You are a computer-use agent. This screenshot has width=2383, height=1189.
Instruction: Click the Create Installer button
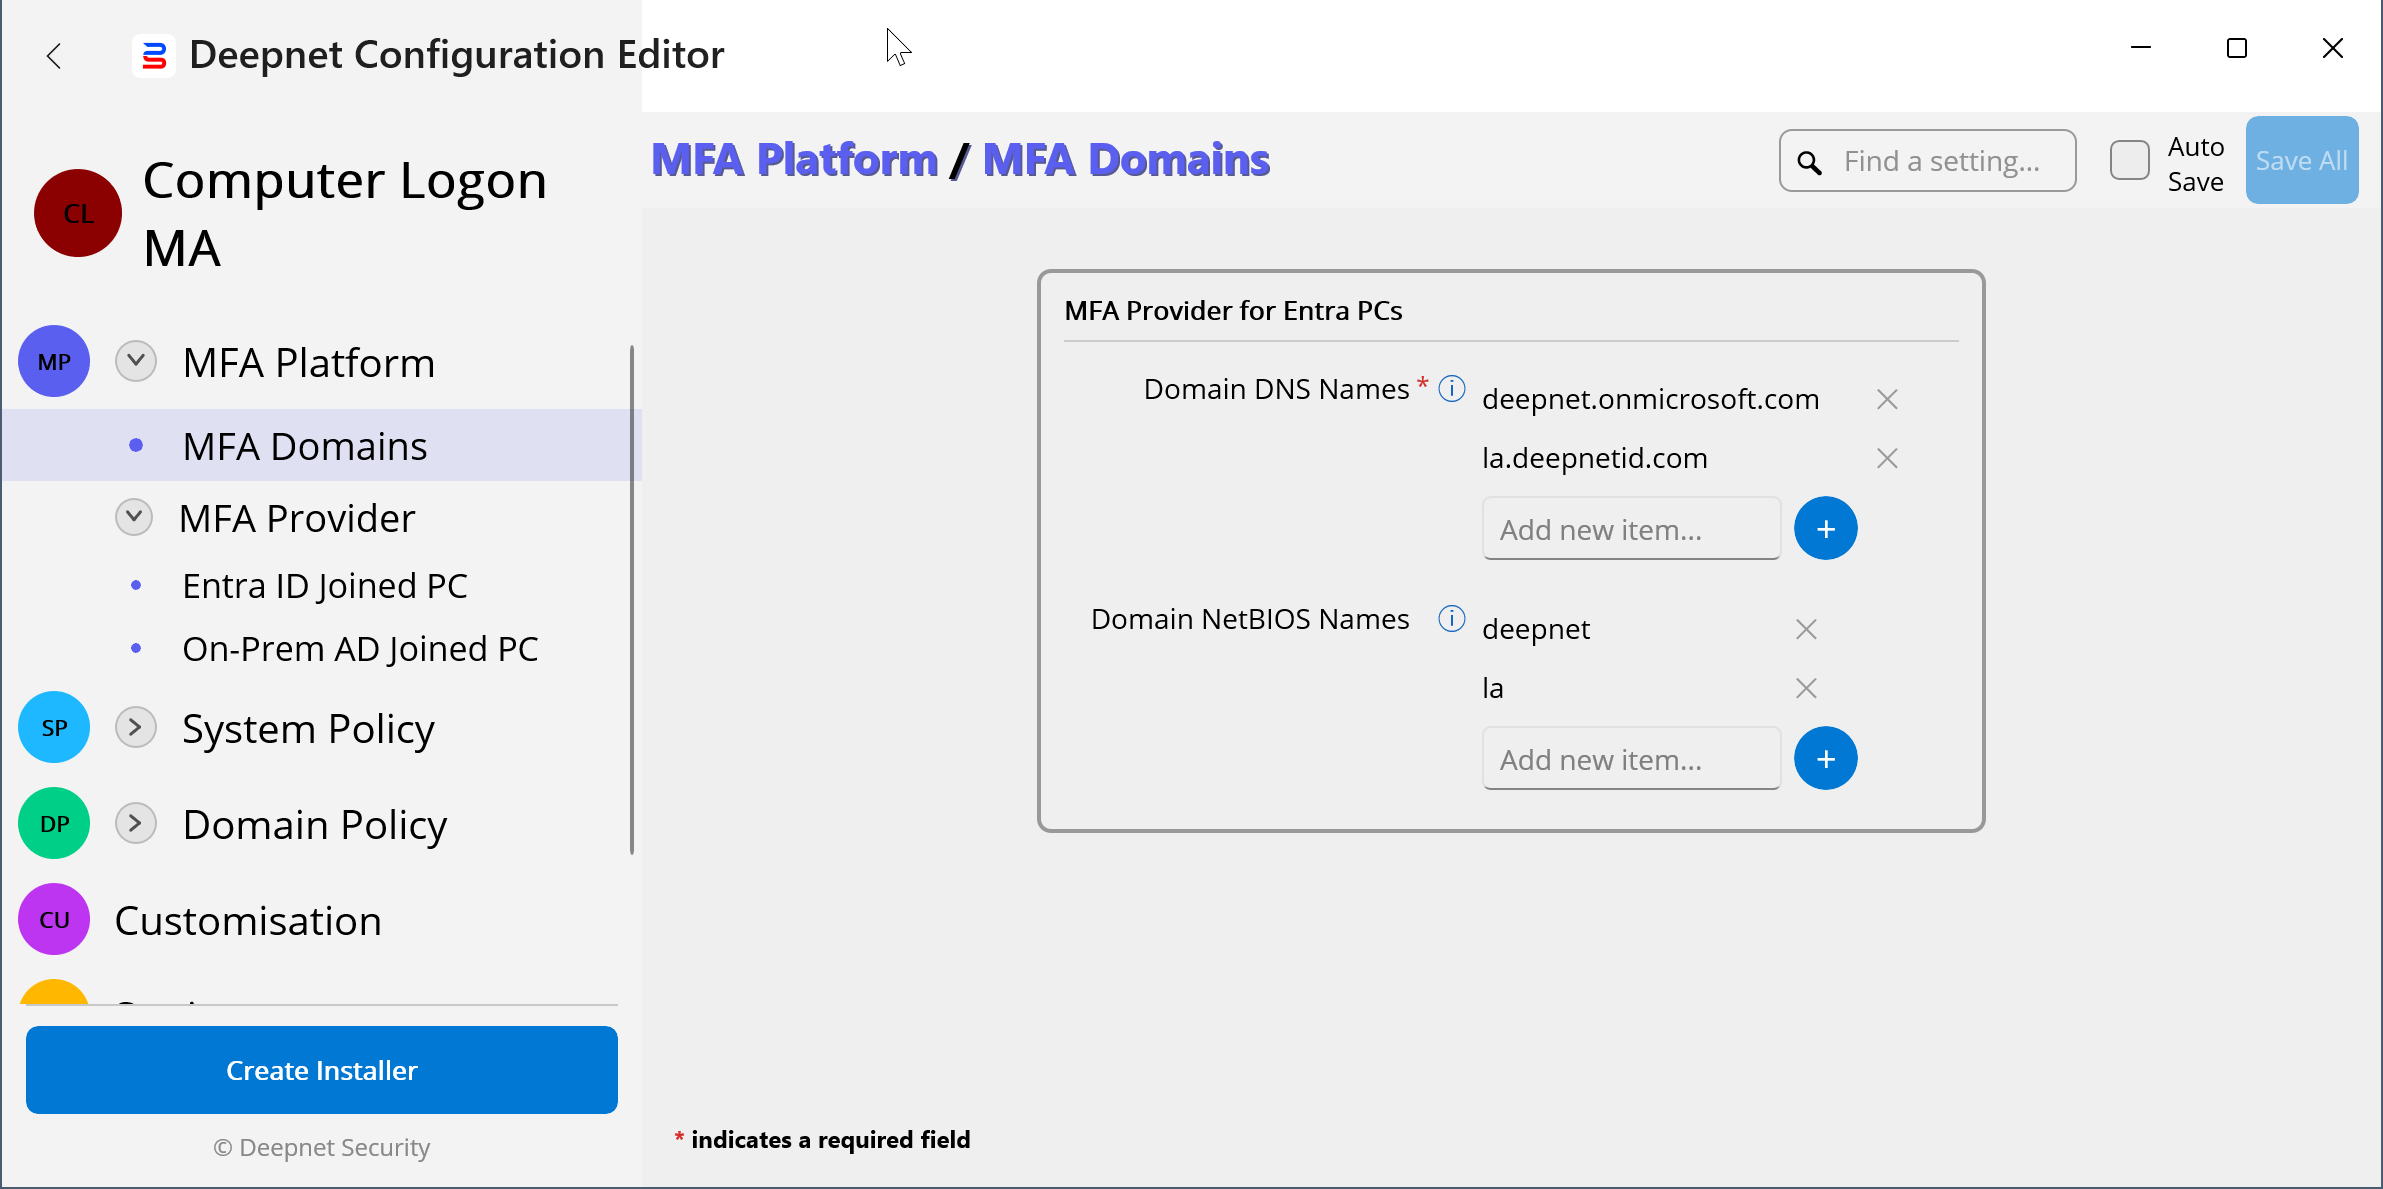321,1070
